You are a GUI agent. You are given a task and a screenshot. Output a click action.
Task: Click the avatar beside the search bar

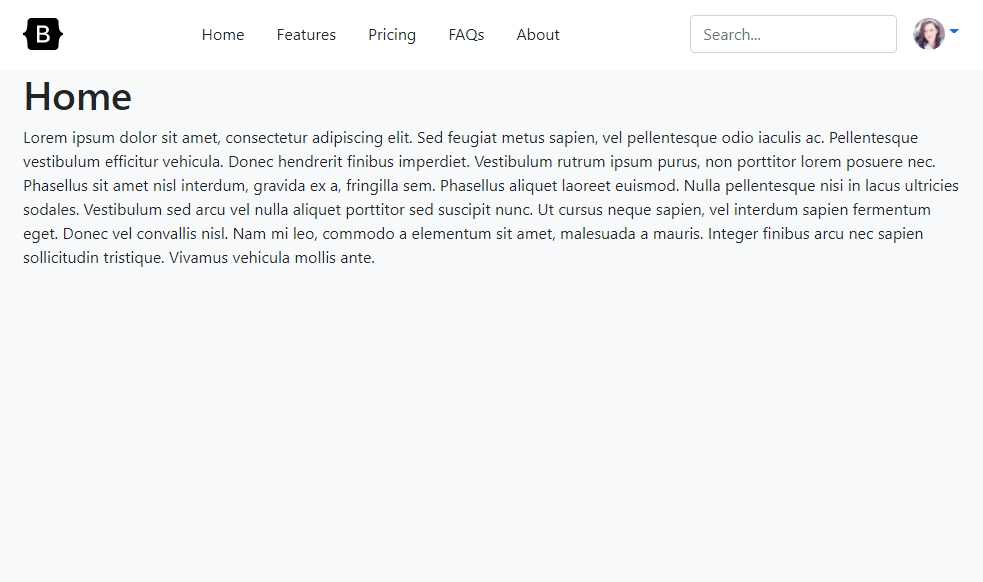pos(927,33)
